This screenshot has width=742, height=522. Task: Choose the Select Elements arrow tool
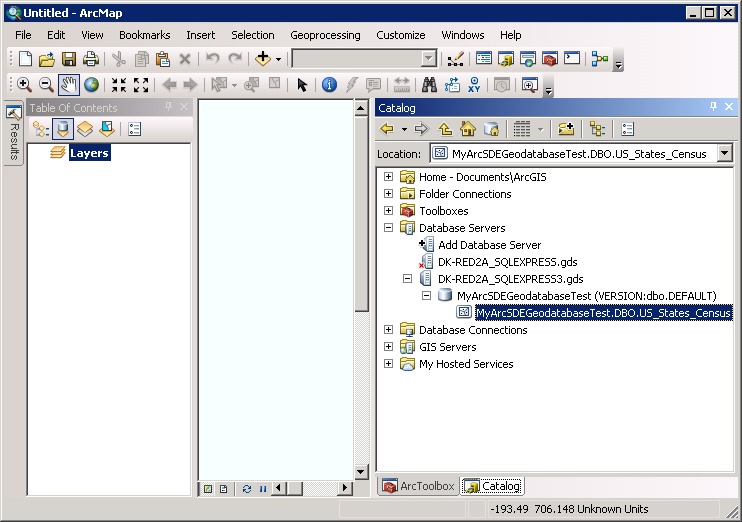click(302, 85)
